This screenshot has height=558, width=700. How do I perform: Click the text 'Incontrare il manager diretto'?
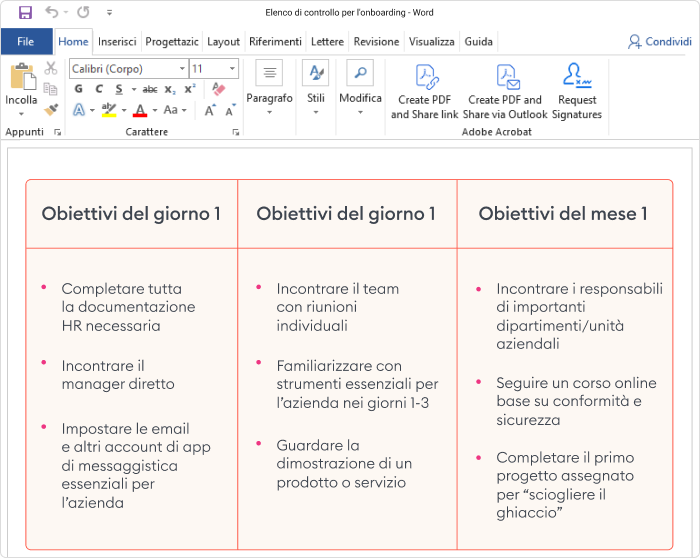click(118, 375)
